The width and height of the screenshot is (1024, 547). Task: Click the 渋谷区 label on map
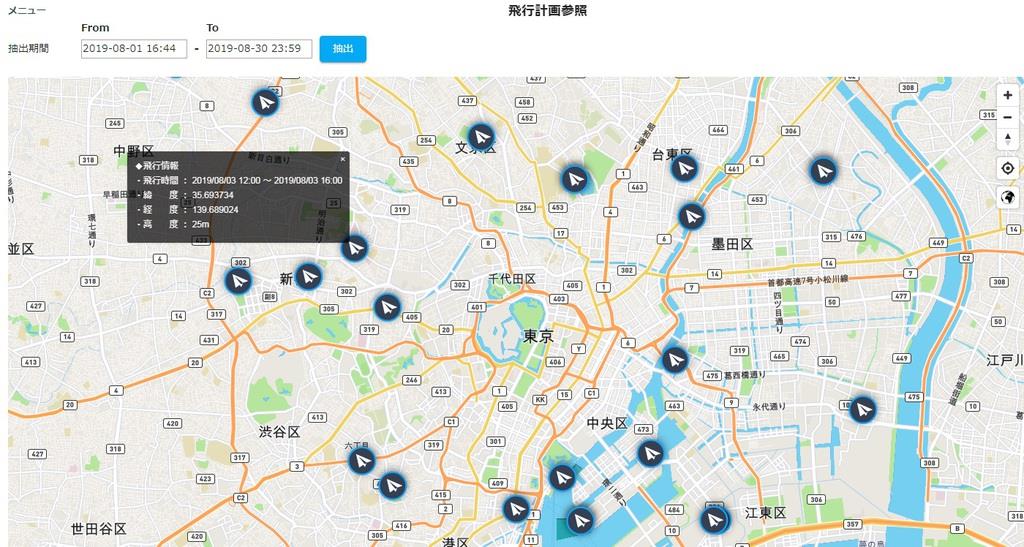click(279, 432)
